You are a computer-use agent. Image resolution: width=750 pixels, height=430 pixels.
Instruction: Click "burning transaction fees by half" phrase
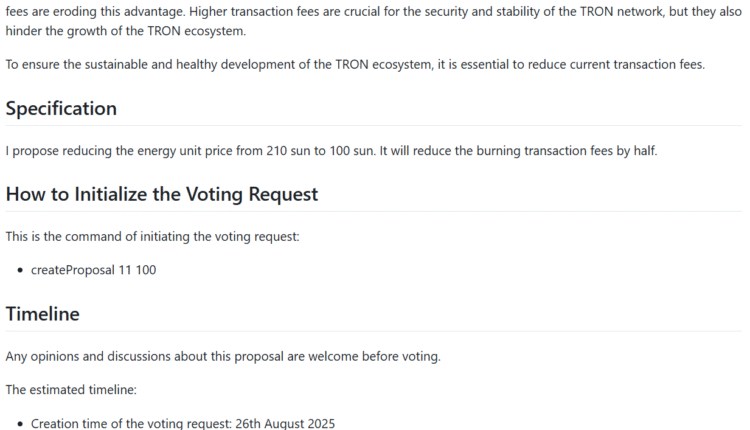564,151
